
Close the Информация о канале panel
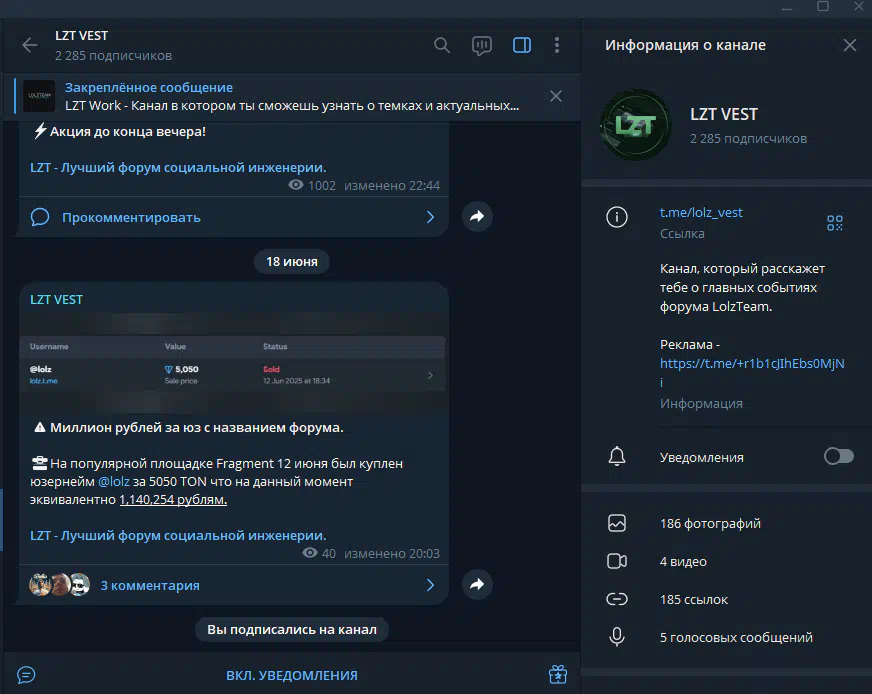(850, 45)
